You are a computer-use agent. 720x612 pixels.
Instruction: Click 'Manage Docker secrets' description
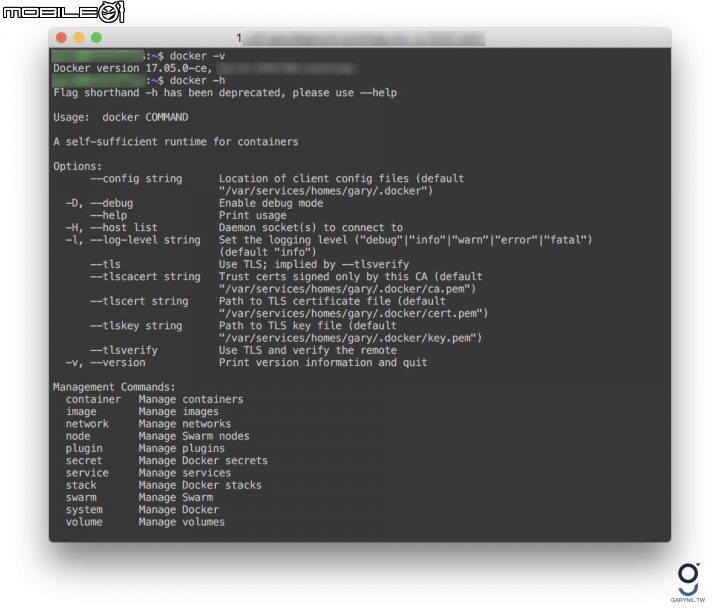[203, 460]
